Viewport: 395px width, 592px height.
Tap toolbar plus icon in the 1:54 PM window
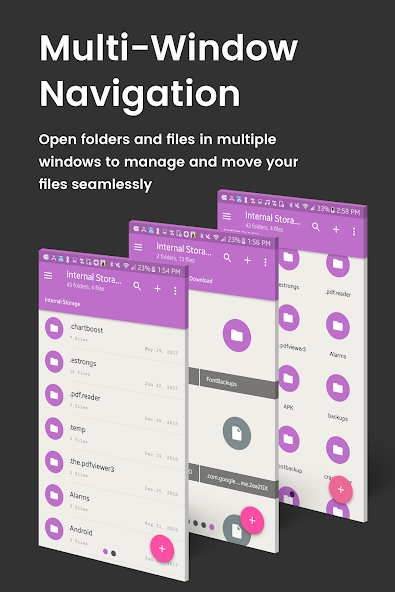coord(157,289)
